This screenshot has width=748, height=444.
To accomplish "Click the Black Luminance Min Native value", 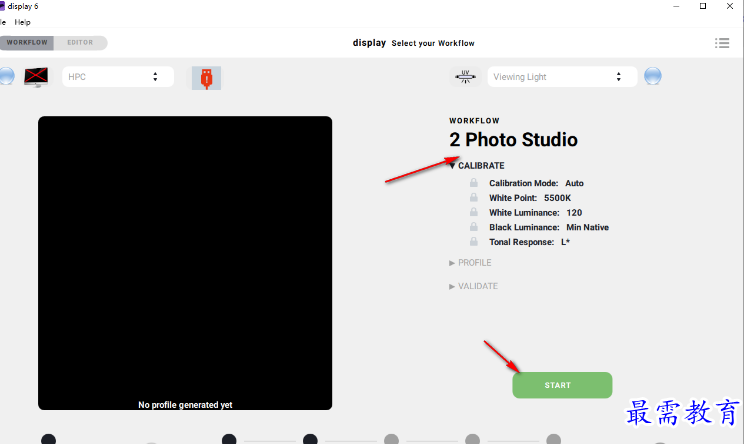I will click(x=587, y=227).
